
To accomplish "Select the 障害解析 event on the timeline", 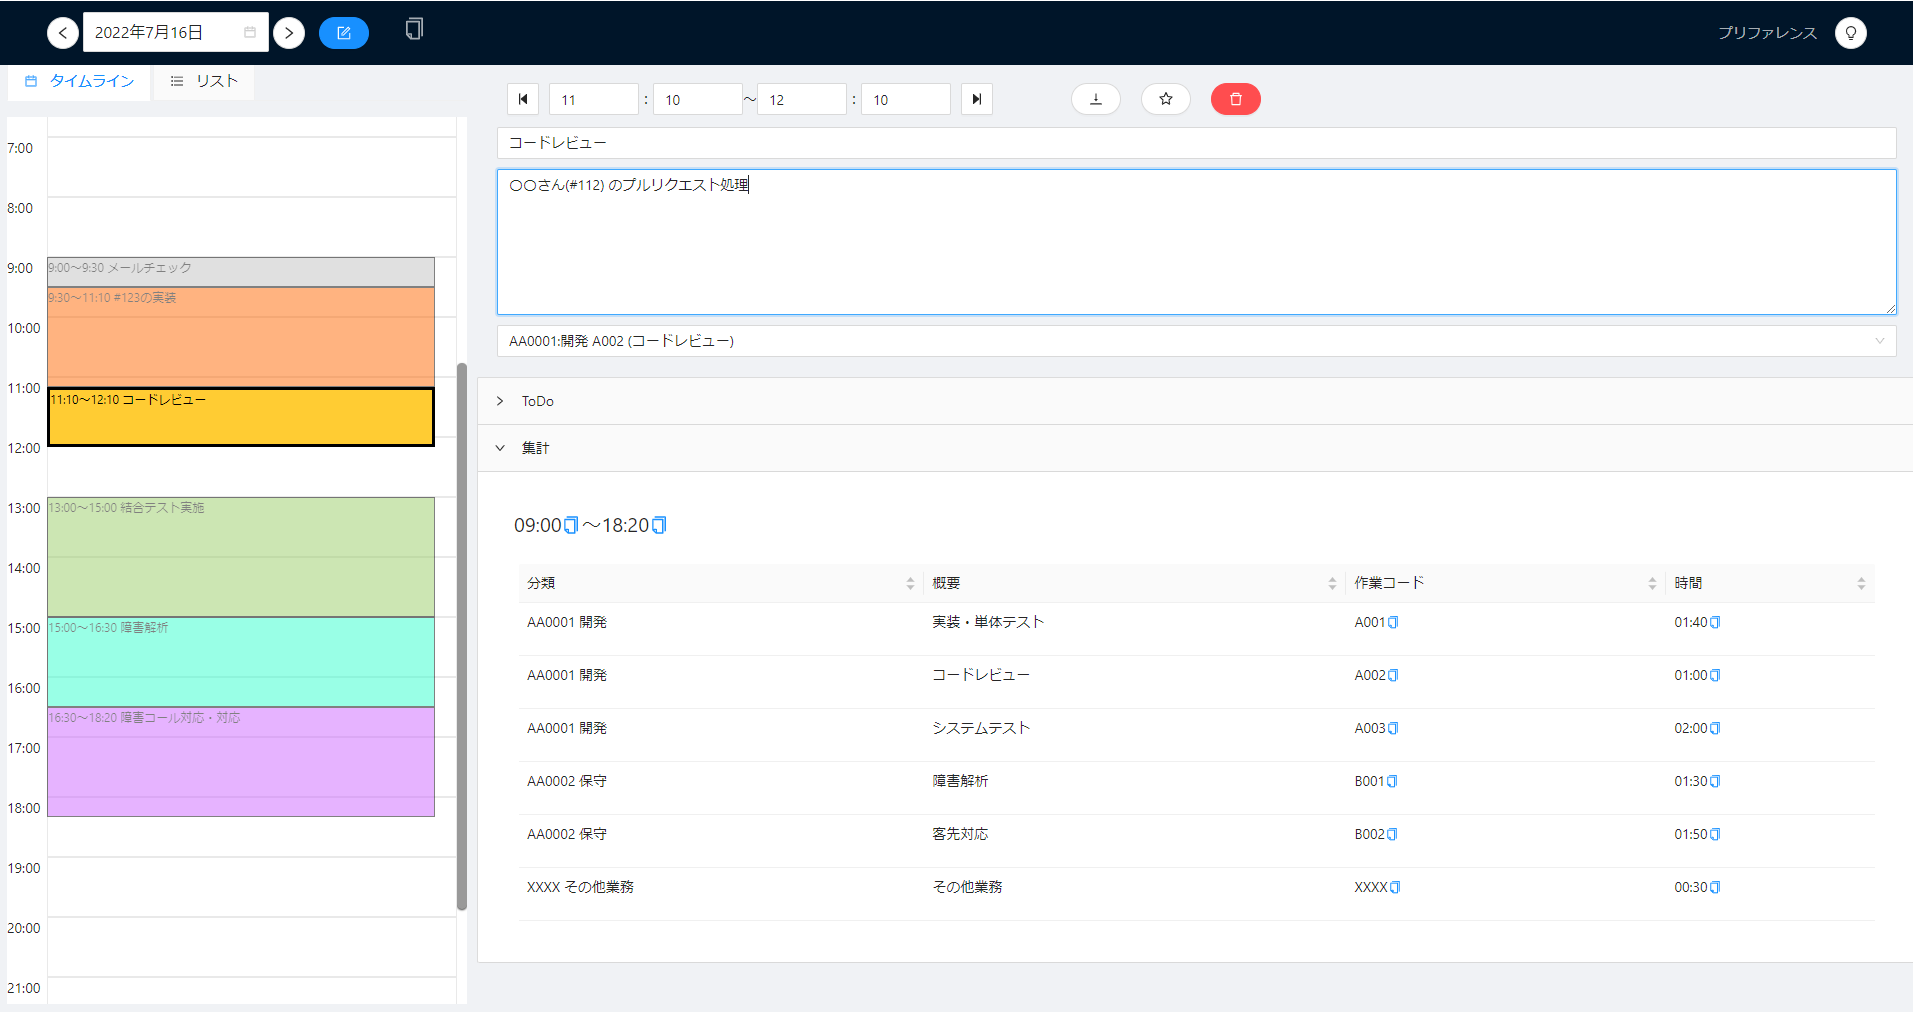I will pyautogui.click(x=240, y=660).
